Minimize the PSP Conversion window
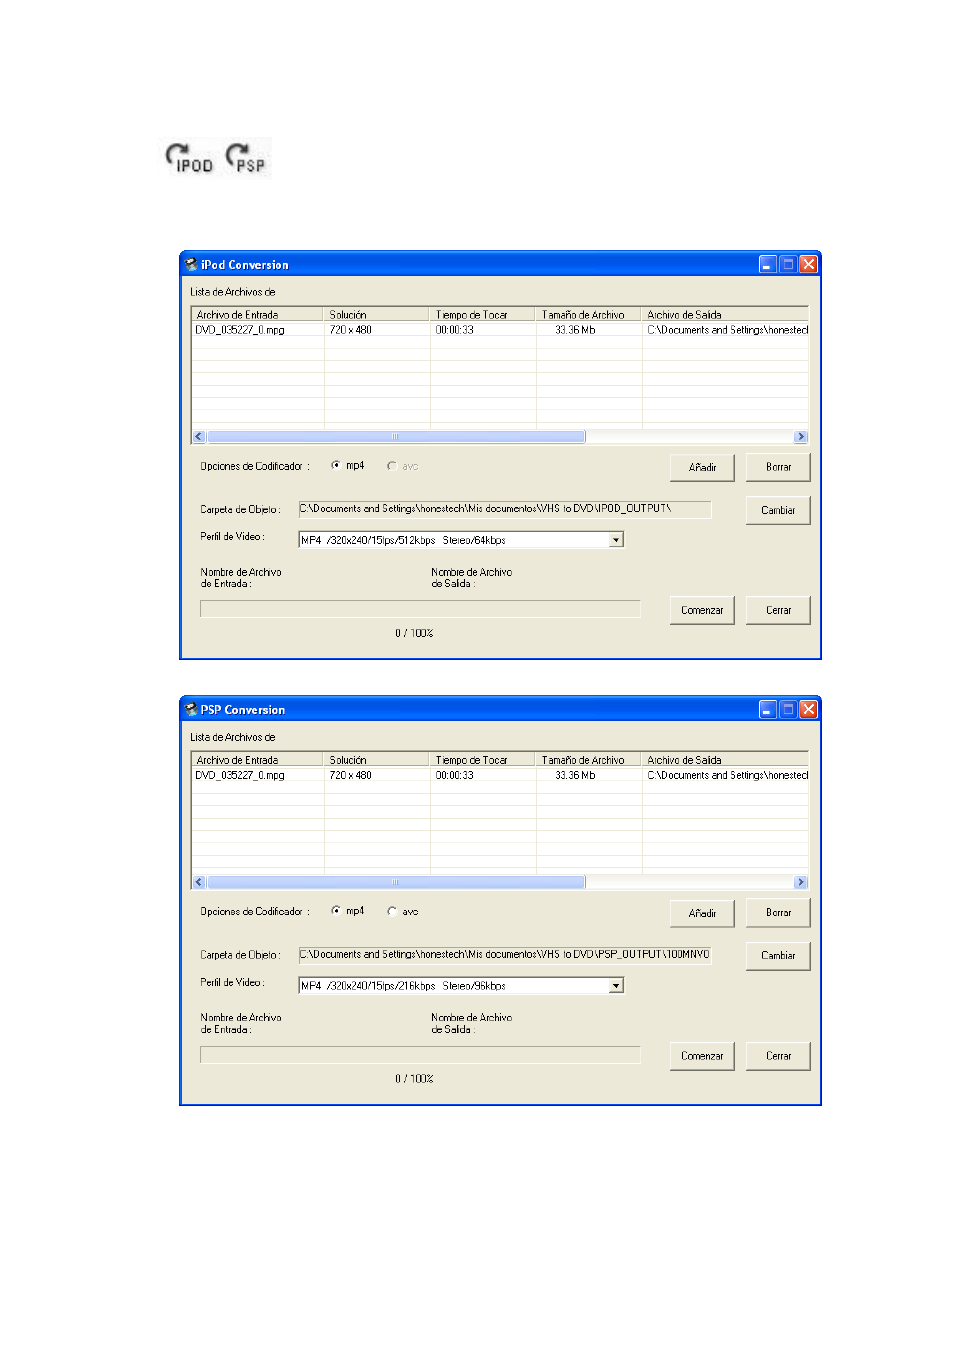This screenshot has width=954, height=1349. (768, 709)
